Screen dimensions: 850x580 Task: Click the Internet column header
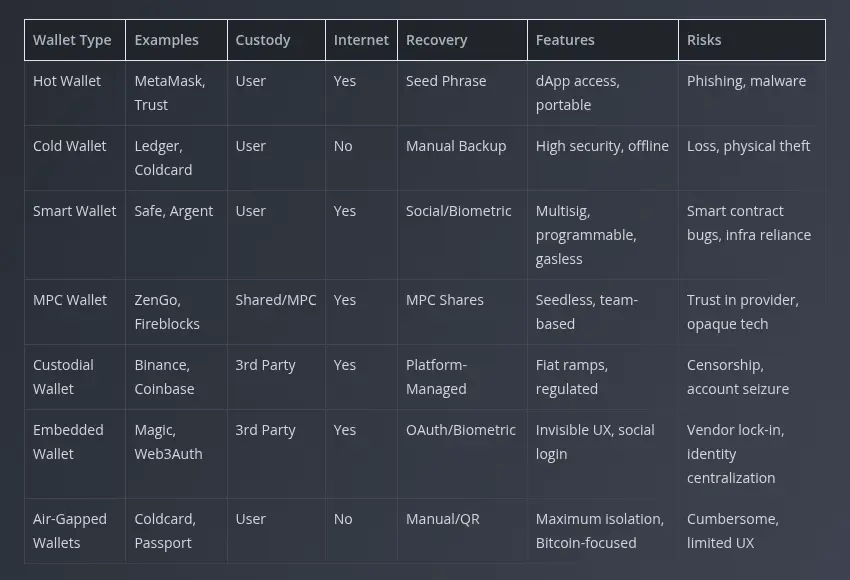point(361,40)
